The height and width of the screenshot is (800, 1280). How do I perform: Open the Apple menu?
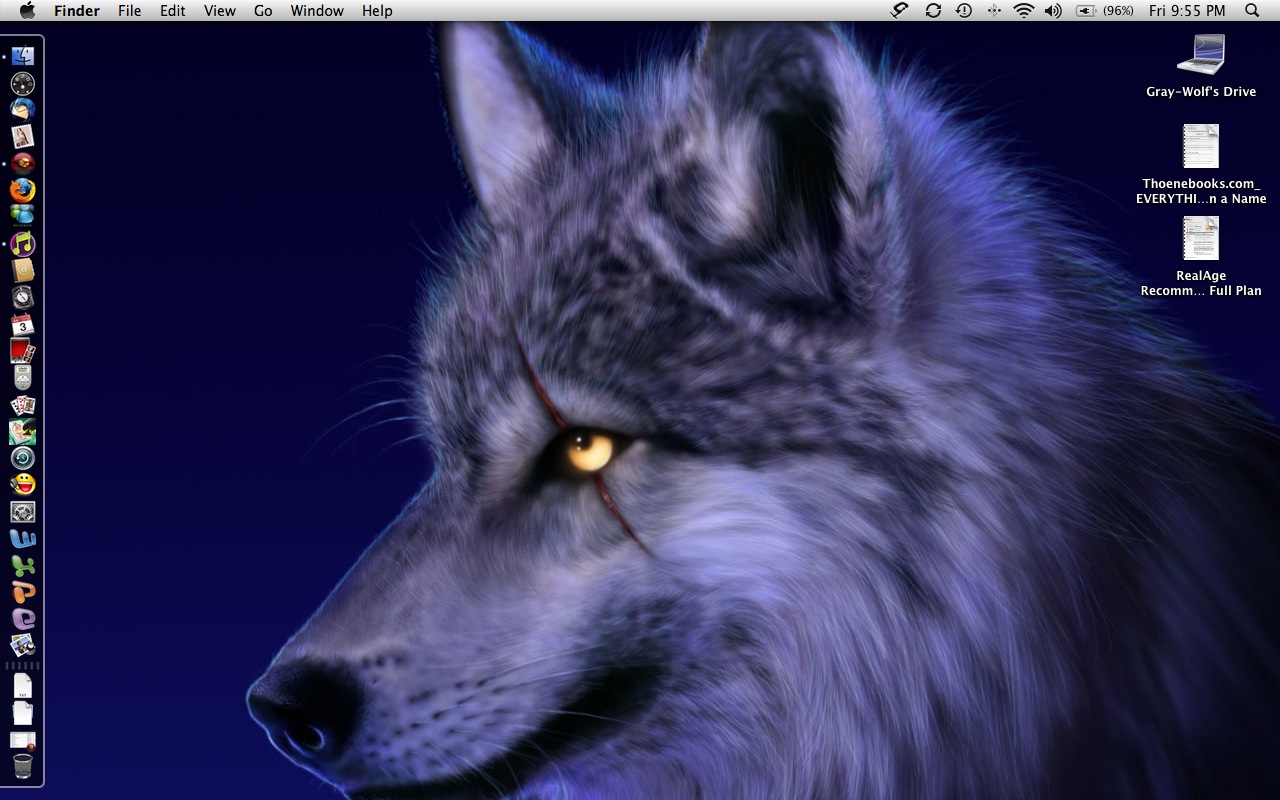(27, 10)
